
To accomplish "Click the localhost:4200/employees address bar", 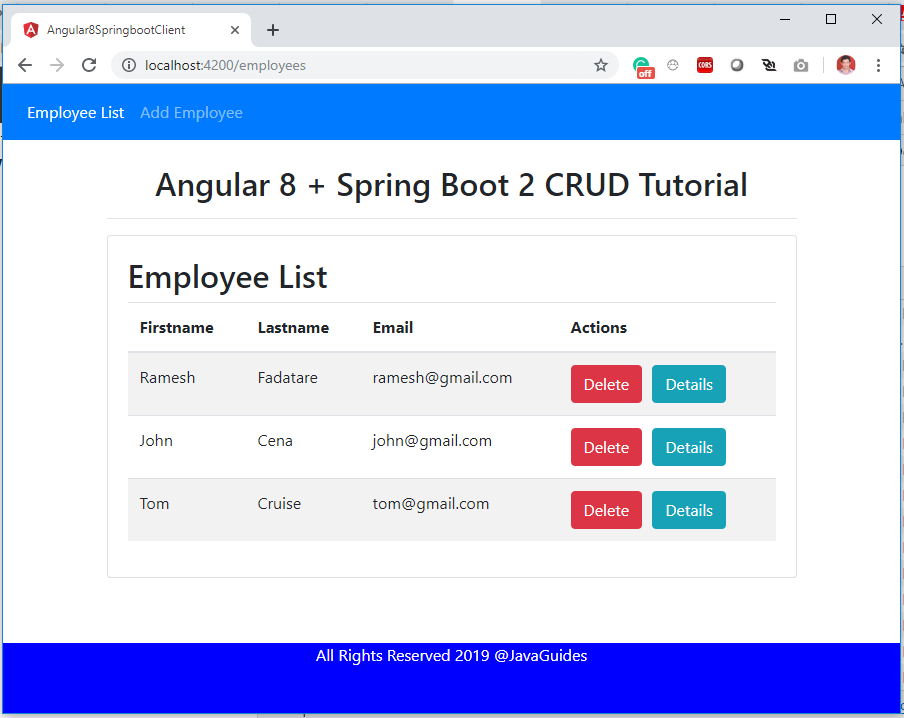I will coord(363,65).
